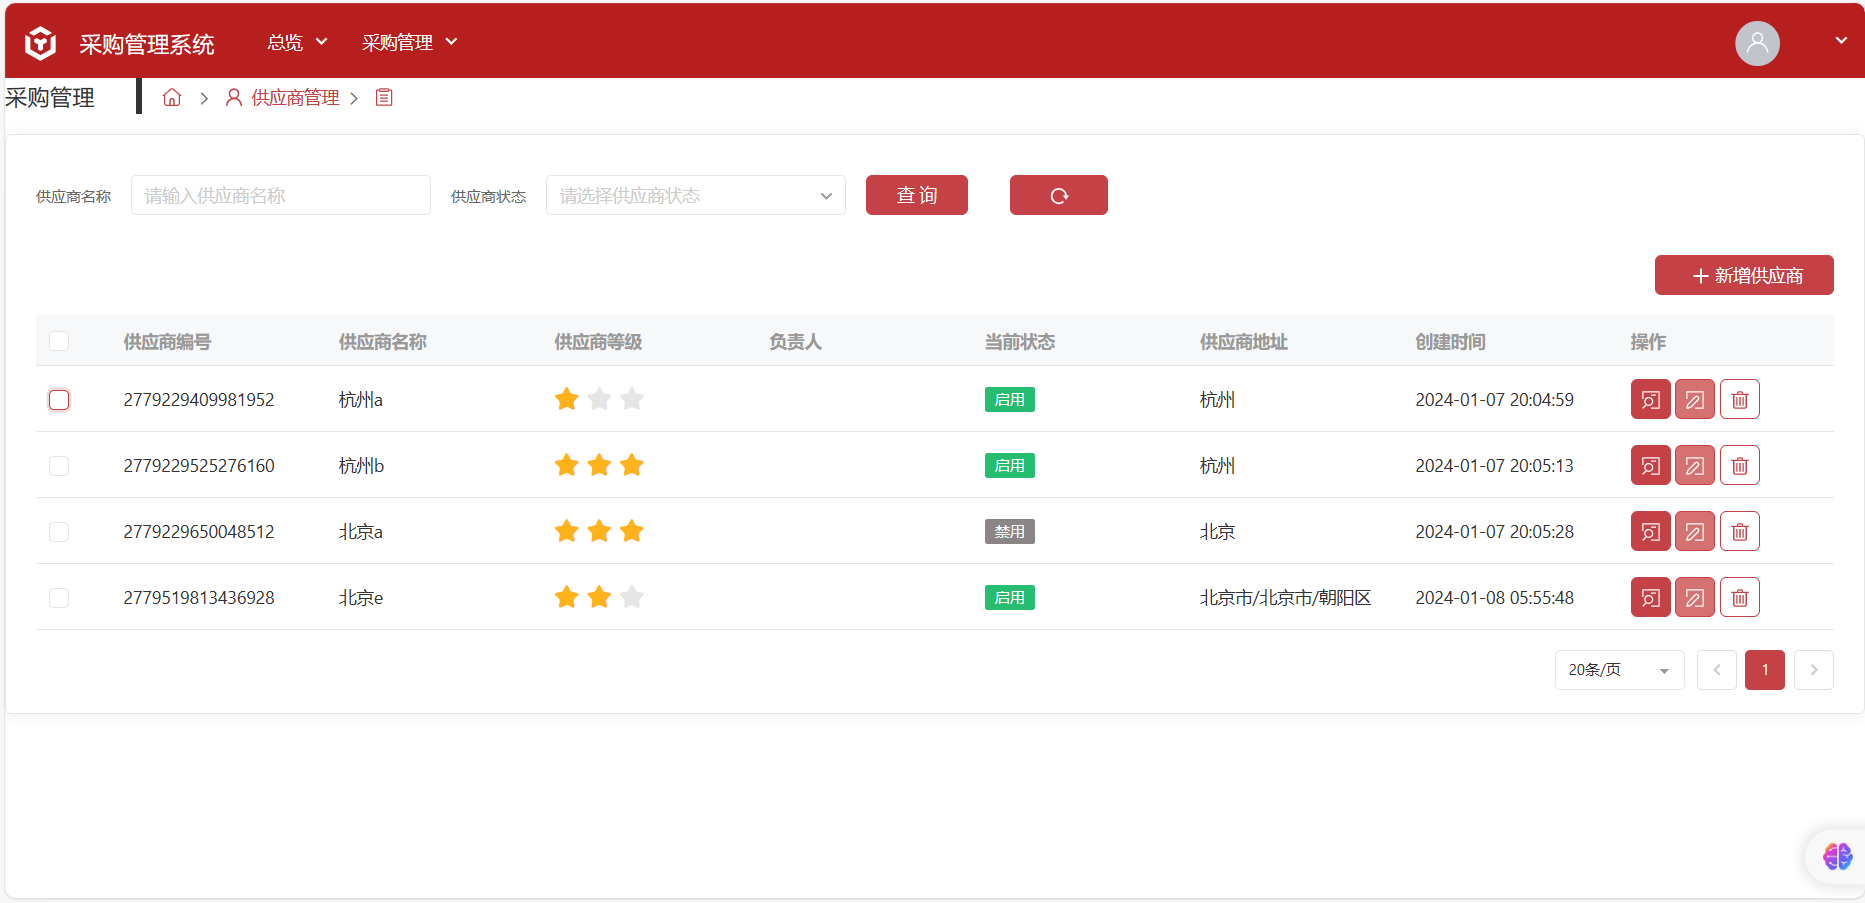
Task: Click the 新增供应商 button
Action: pyautogui.click(x=1744, y=275)
